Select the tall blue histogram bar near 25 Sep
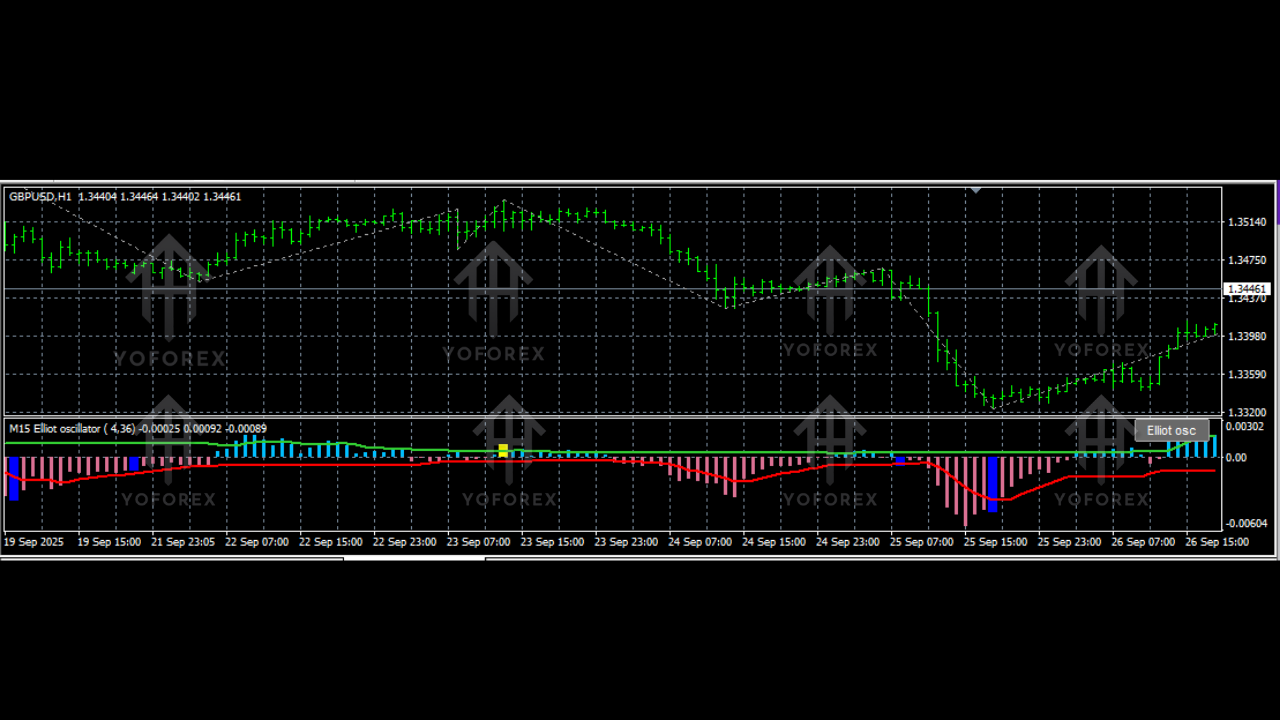Viewport: 1280px width, 720px height. [x=991, y=485]
